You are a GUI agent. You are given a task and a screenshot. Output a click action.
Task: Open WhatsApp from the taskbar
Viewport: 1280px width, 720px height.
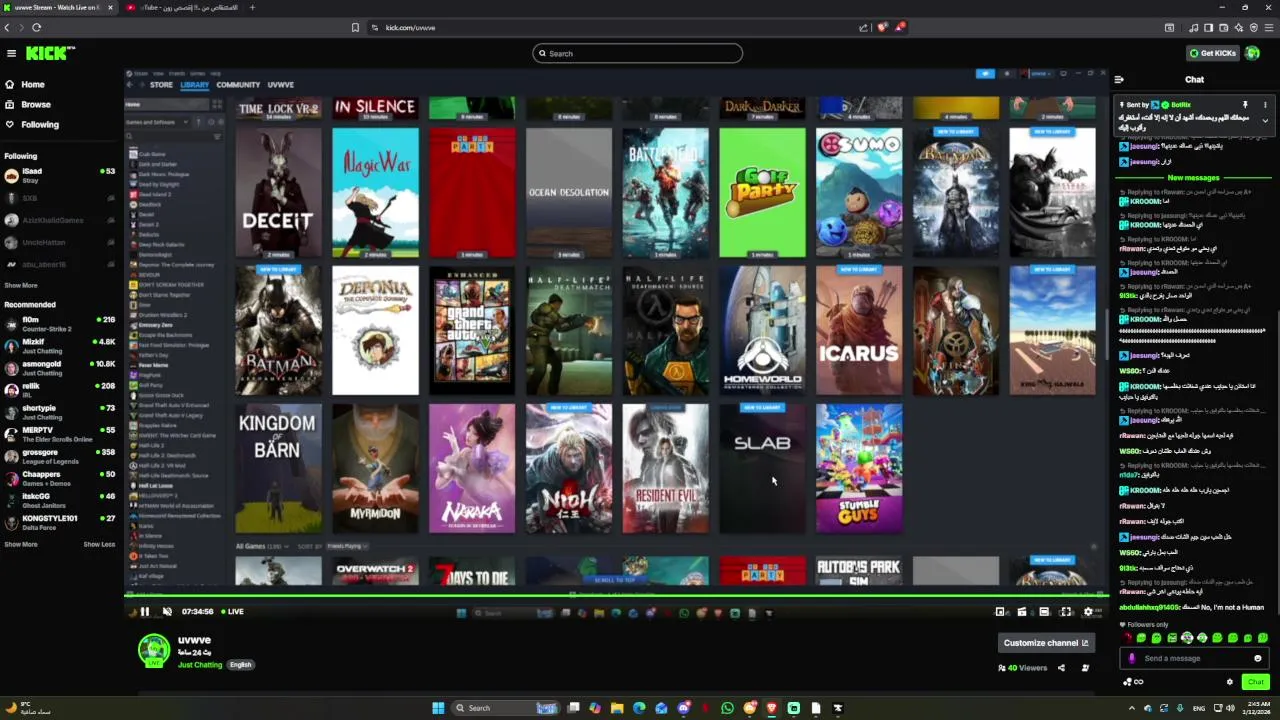[x=727, y=708]
